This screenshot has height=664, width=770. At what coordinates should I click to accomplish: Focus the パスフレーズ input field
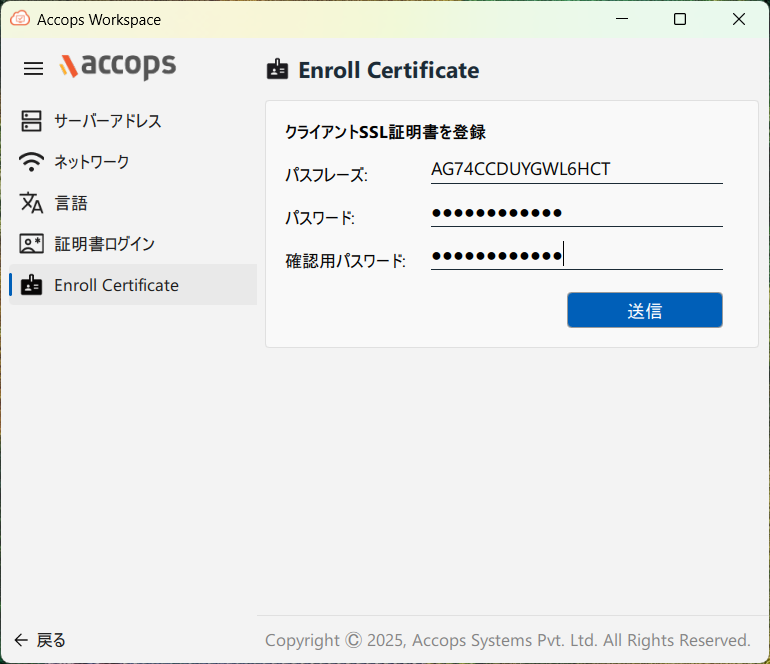click(577, 169)
